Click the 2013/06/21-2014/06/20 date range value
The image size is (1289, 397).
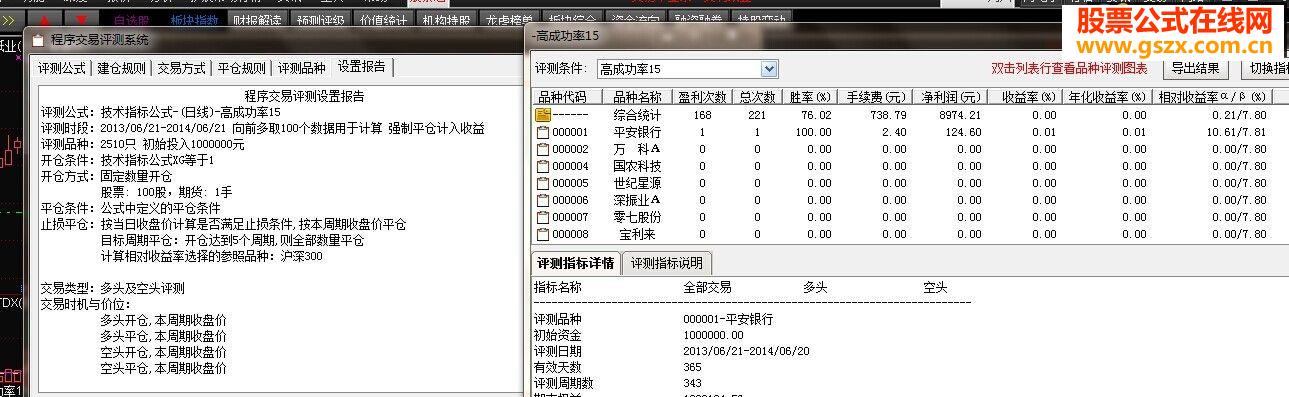click(x=746, y=351)
